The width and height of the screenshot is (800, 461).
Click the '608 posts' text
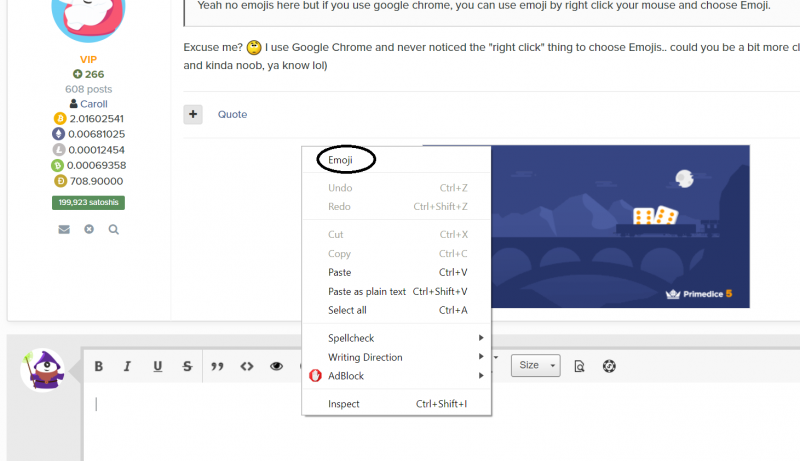(x=88, y=89)
